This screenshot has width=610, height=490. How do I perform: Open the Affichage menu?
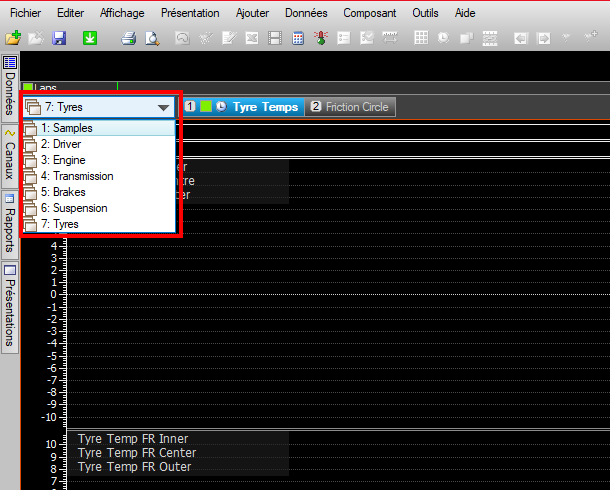click(x=122, y=13)
